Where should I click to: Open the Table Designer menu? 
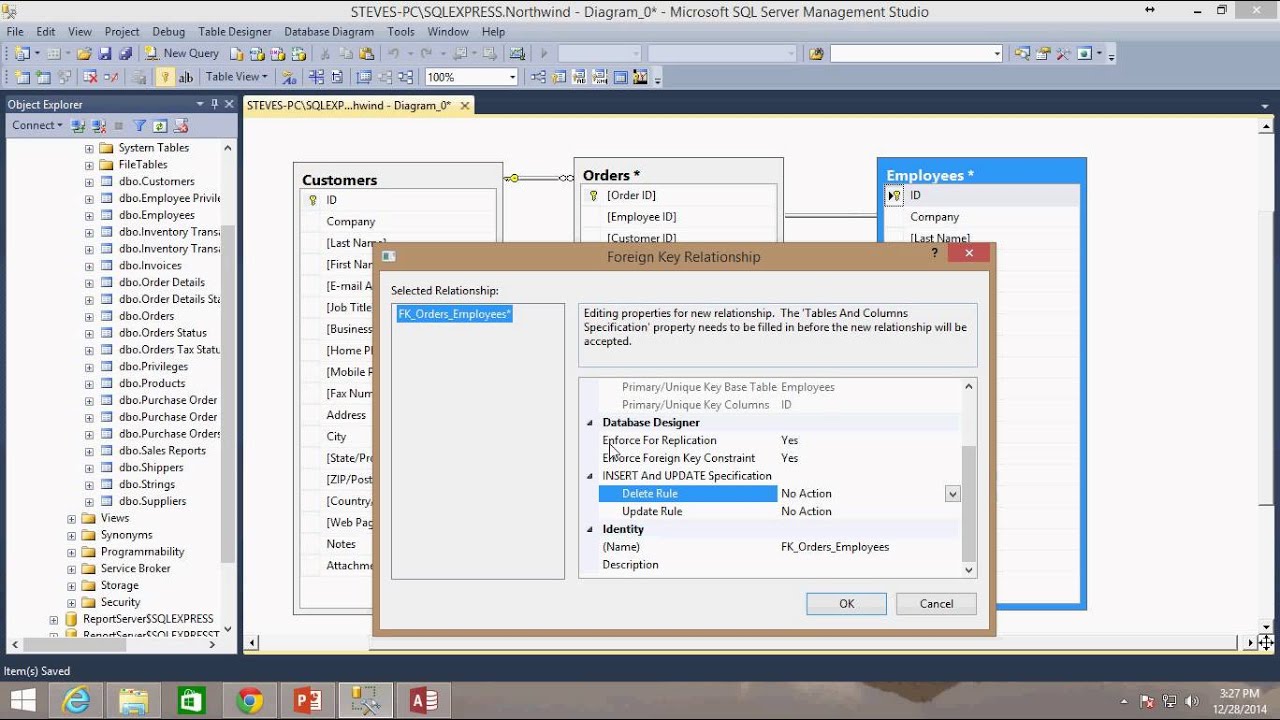tap(235, 32)
